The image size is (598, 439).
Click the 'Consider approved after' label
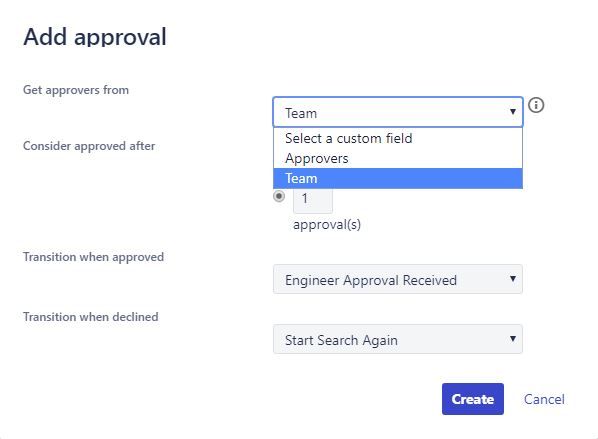tap(89, 146)
